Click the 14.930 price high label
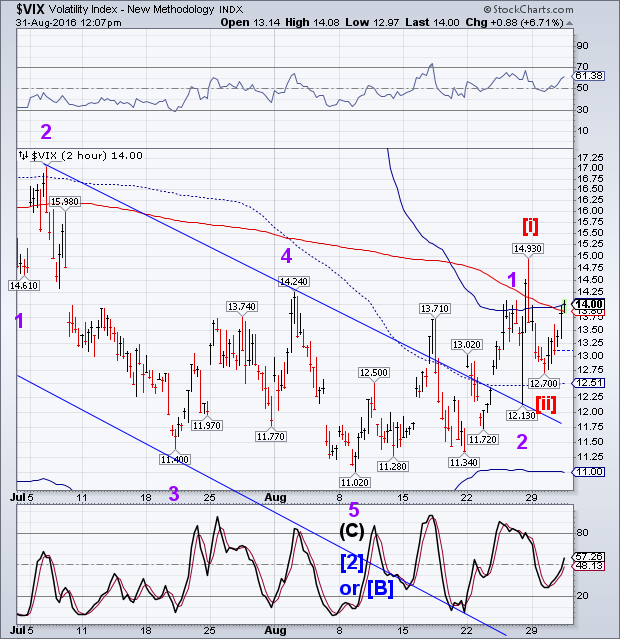Image resolution: width=620 pixels, height=639 pixels. (527, 248)
